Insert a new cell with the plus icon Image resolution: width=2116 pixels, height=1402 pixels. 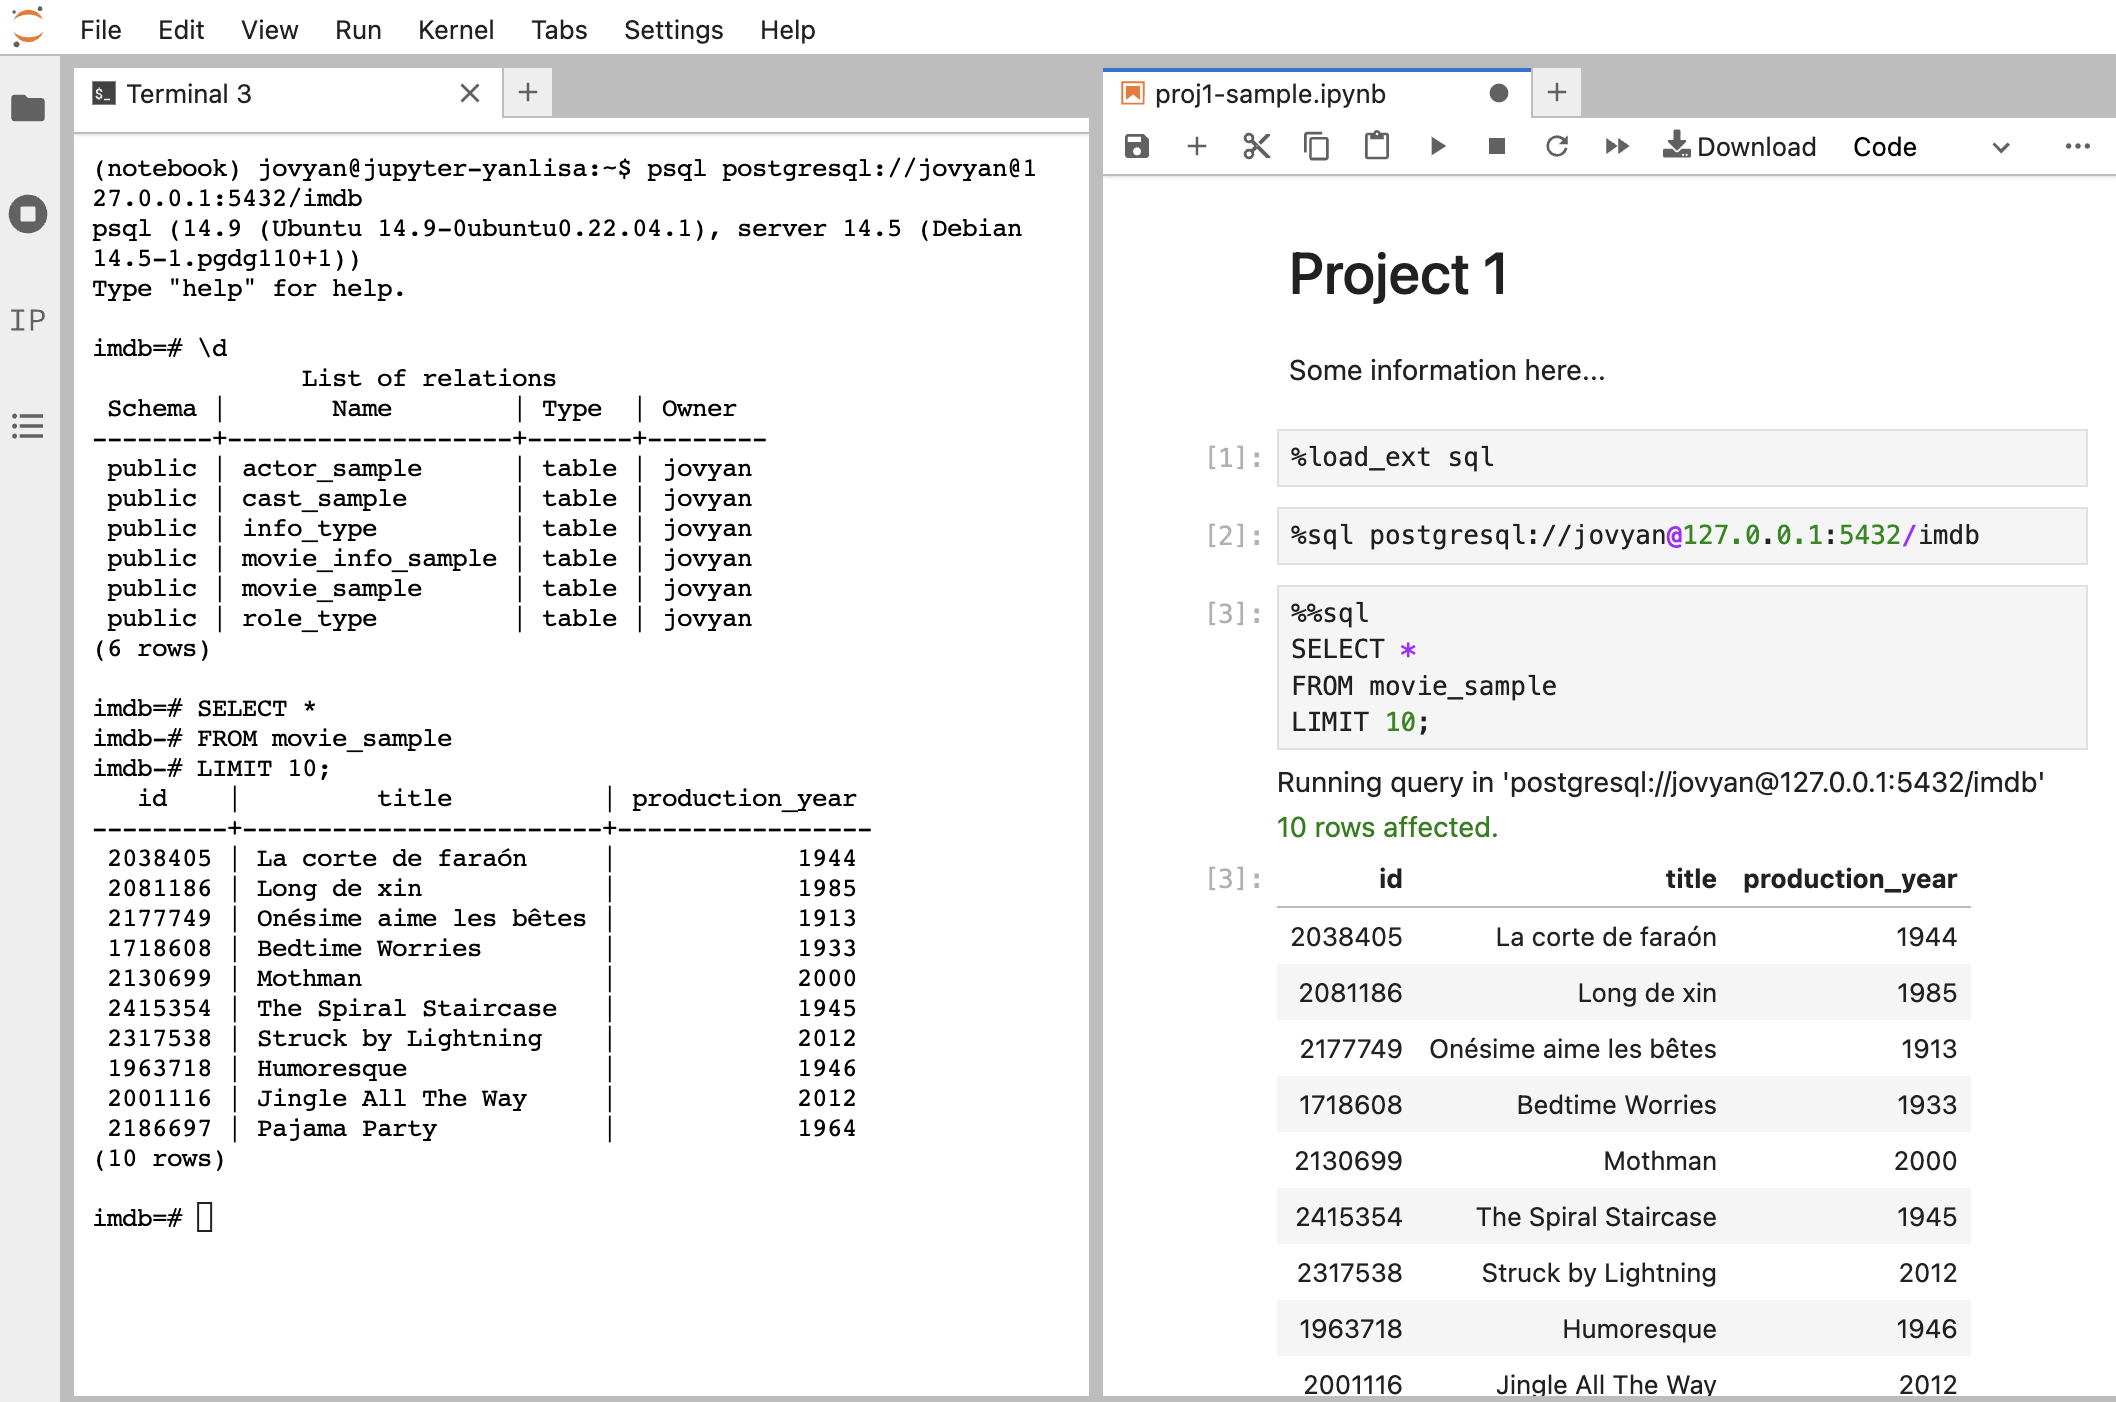pos(1196,147)
